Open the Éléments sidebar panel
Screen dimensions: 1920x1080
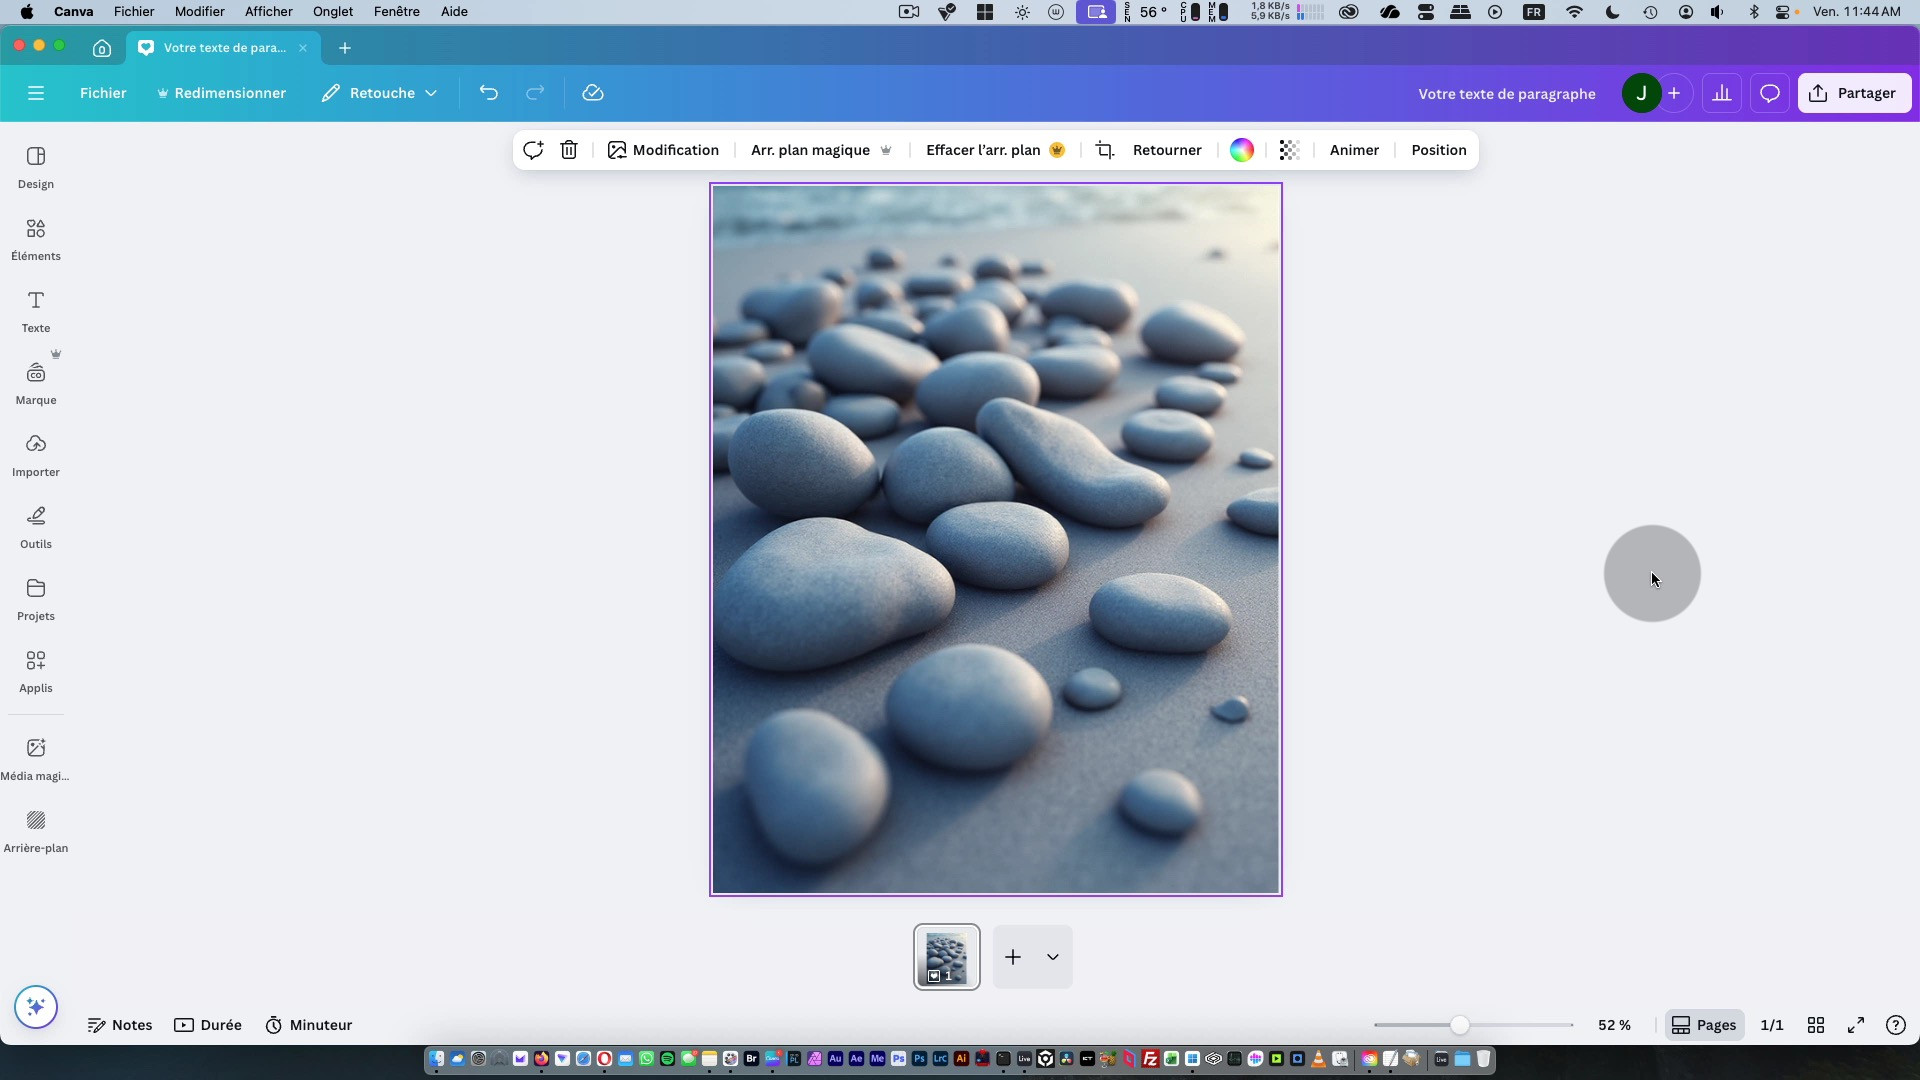(36, 240)
